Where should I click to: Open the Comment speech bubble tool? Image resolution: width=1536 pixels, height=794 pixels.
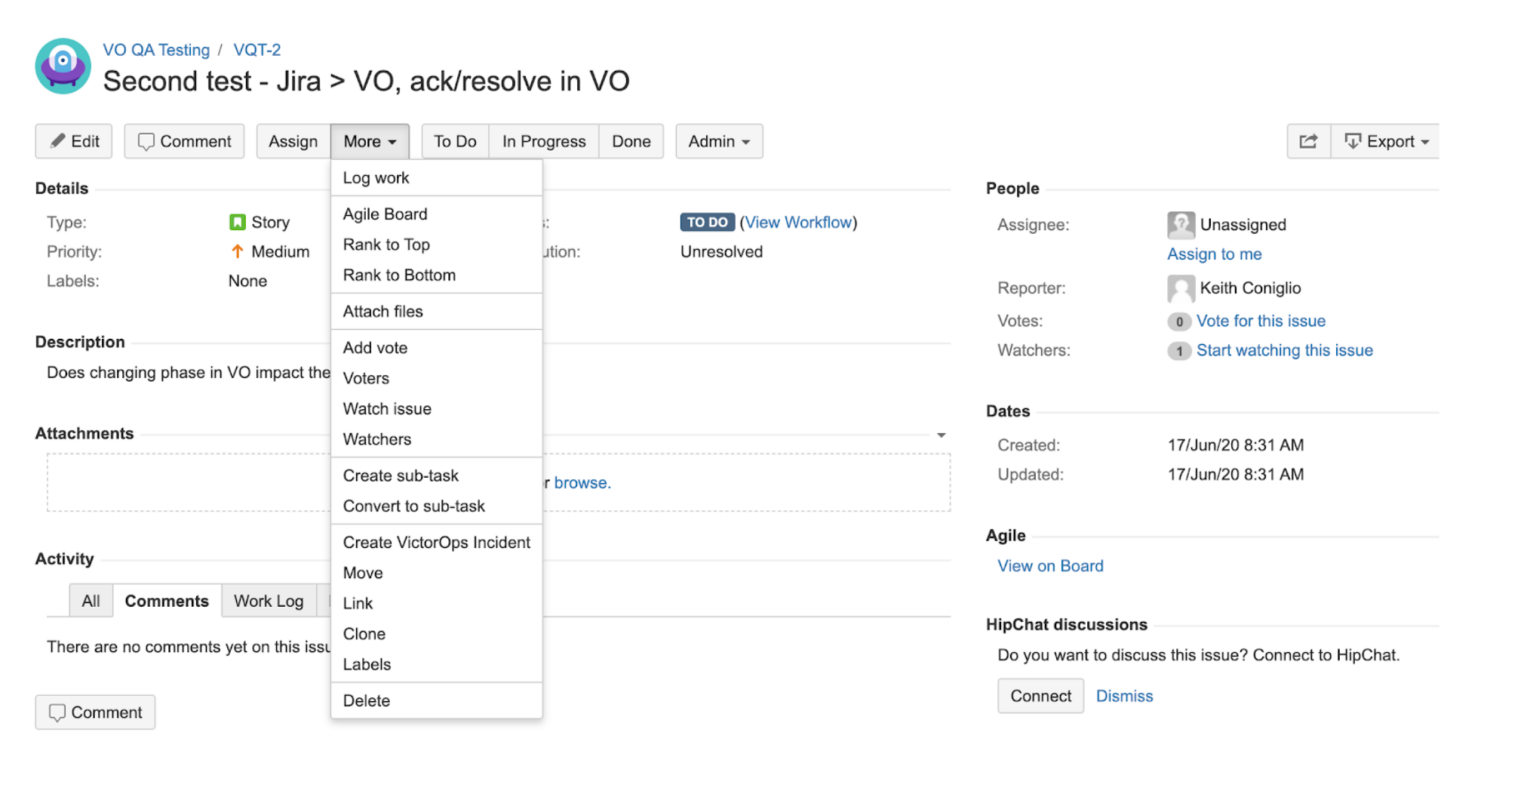point(143,141)
